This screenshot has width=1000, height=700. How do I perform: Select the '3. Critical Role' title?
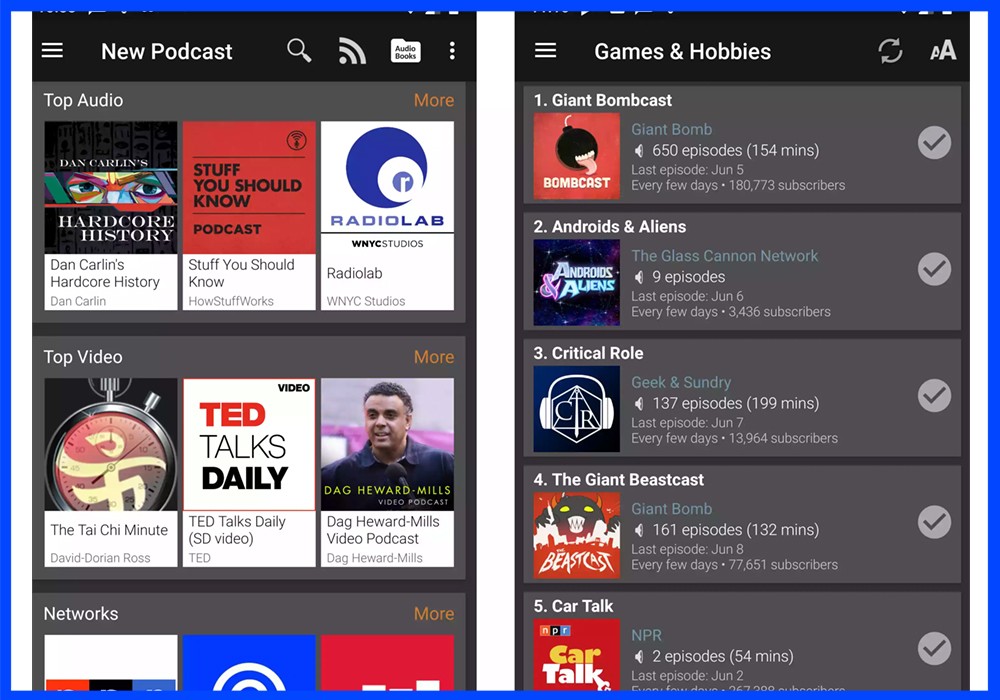(x=589, y=353)
